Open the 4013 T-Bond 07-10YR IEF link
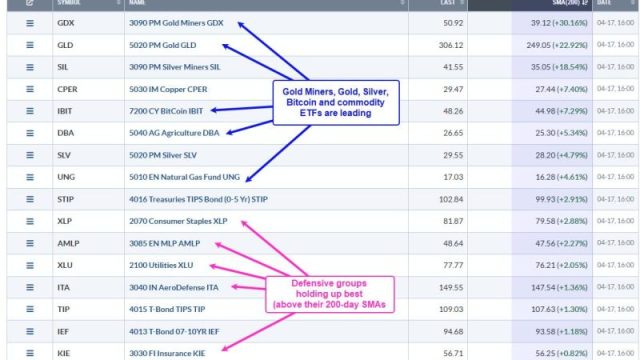Screen dimensions: 640x360 [x=174, y=331]
